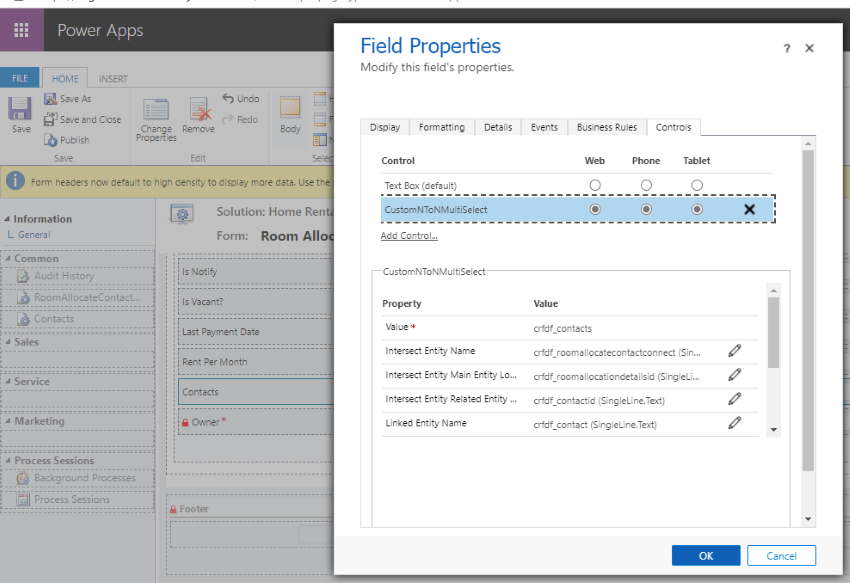This screenshot has width=850, height=583.
Task: Click the Add Control link
Action: tap(409, 236)
